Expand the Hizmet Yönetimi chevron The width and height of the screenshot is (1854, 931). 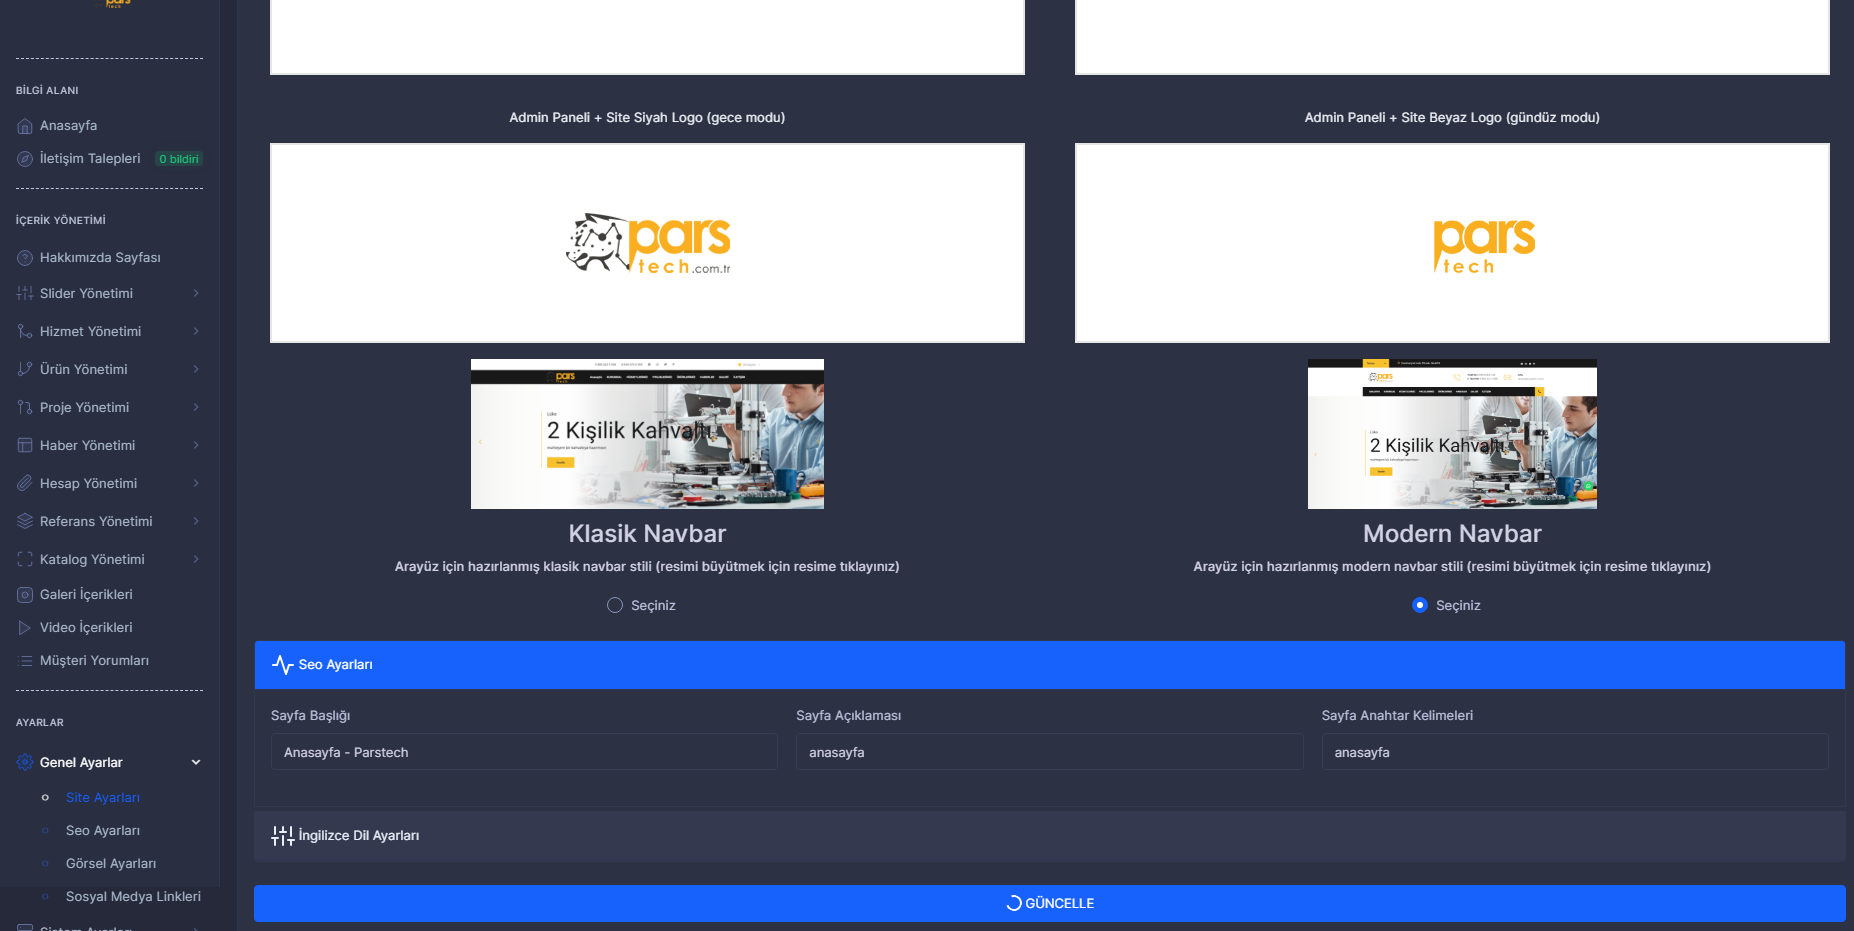pyautogui.click(x=196, y=332)
